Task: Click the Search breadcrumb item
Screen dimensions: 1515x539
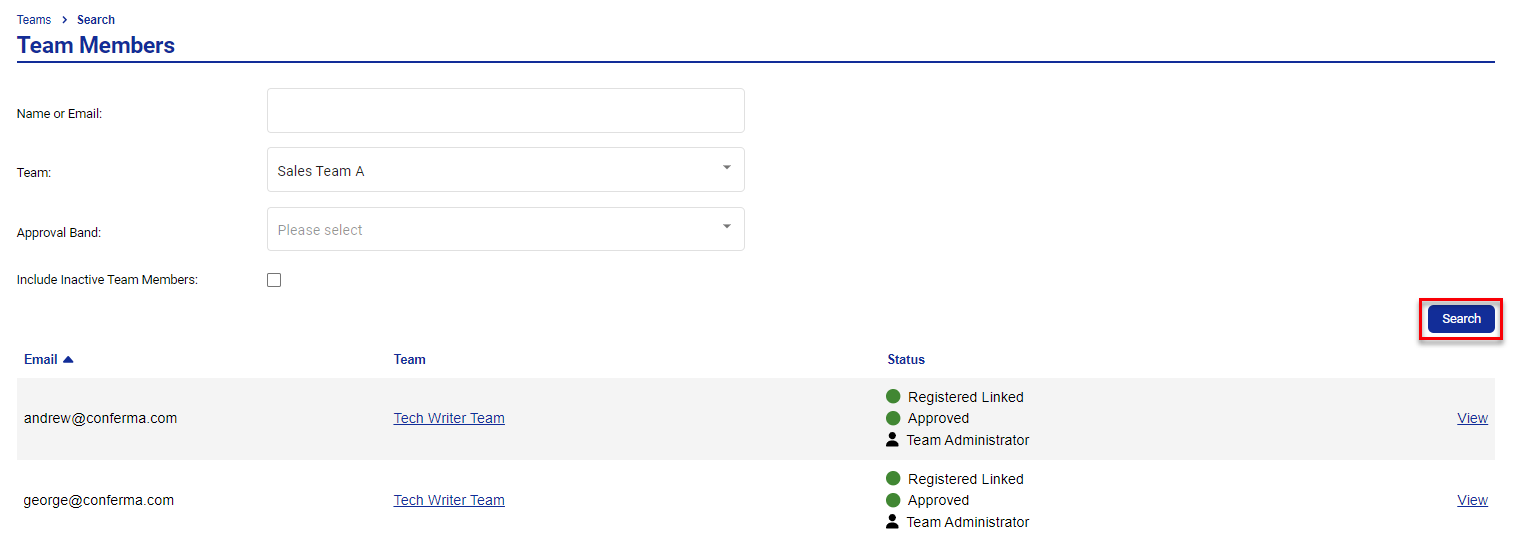Action: (96, 20)
